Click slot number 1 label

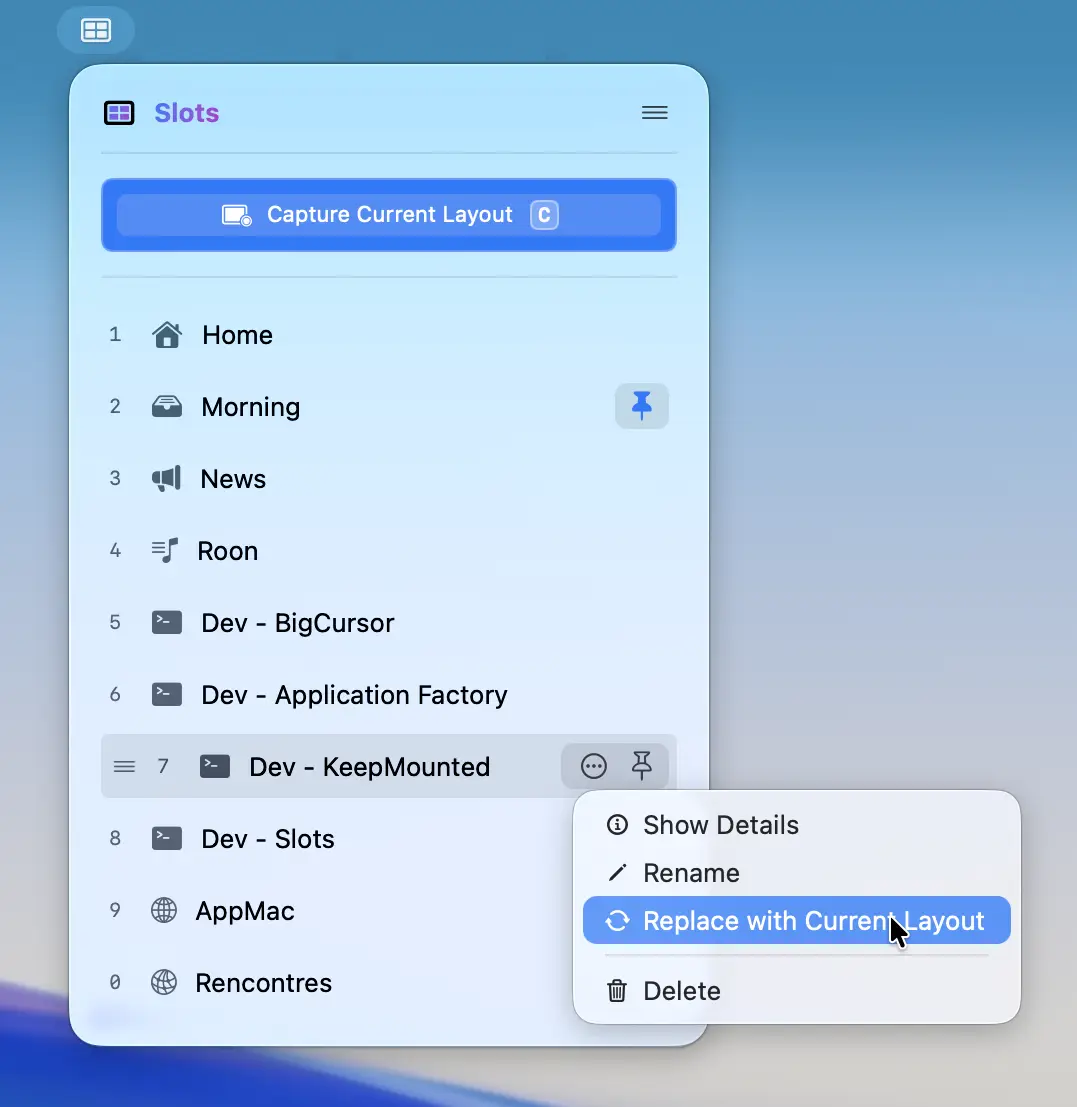click(115, 335)
